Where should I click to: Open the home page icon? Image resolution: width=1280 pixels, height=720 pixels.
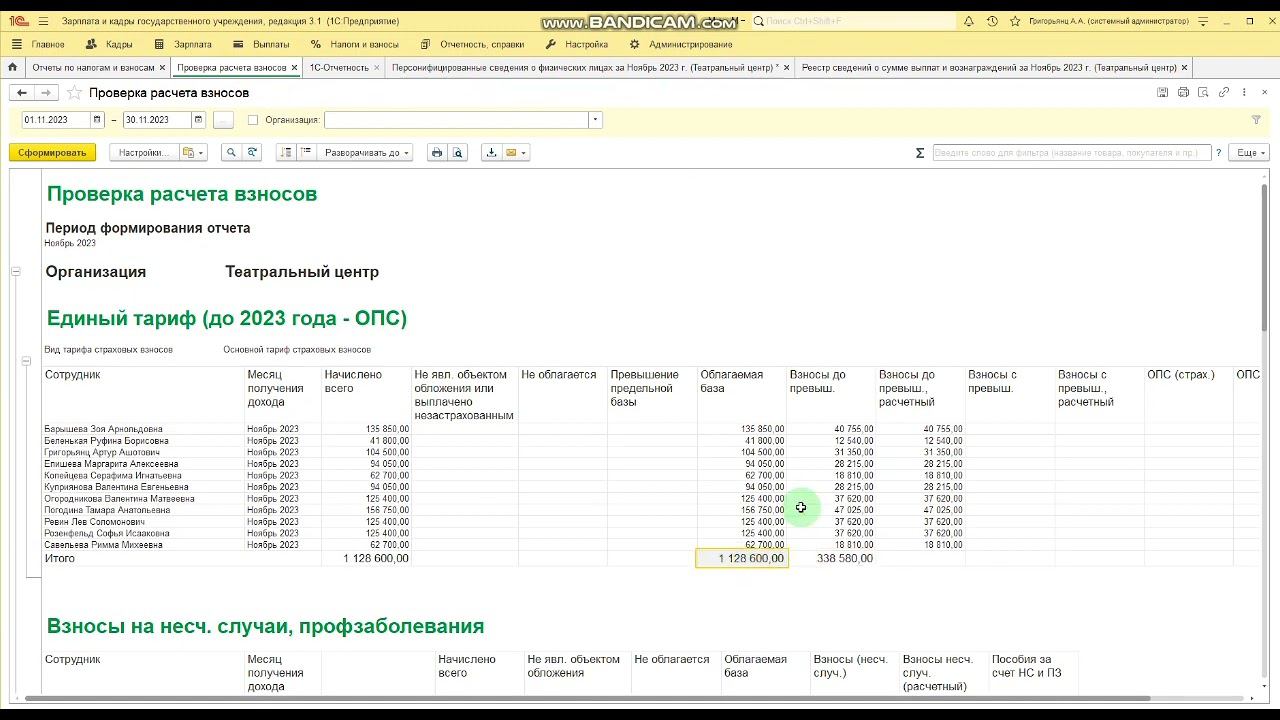[x=13, y=68]
